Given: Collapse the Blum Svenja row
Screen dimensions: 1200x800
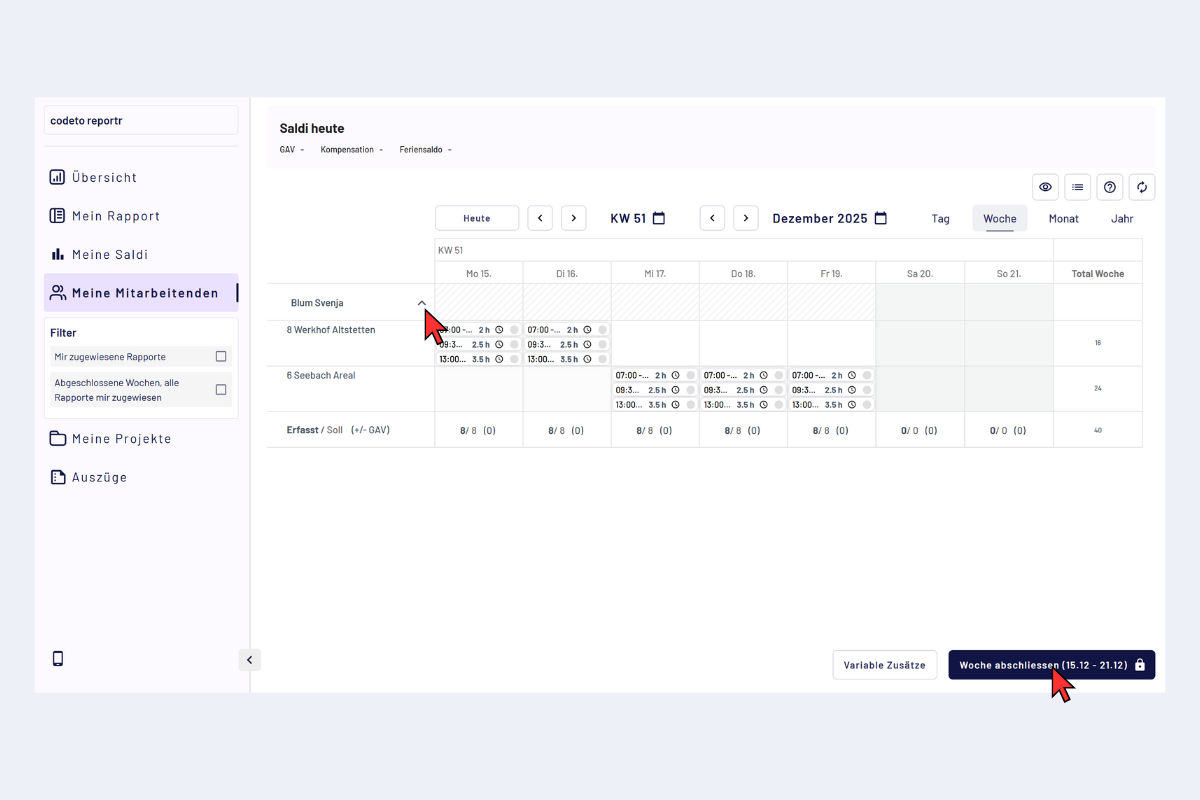Looking at the screenshot, I should (421, 303).
